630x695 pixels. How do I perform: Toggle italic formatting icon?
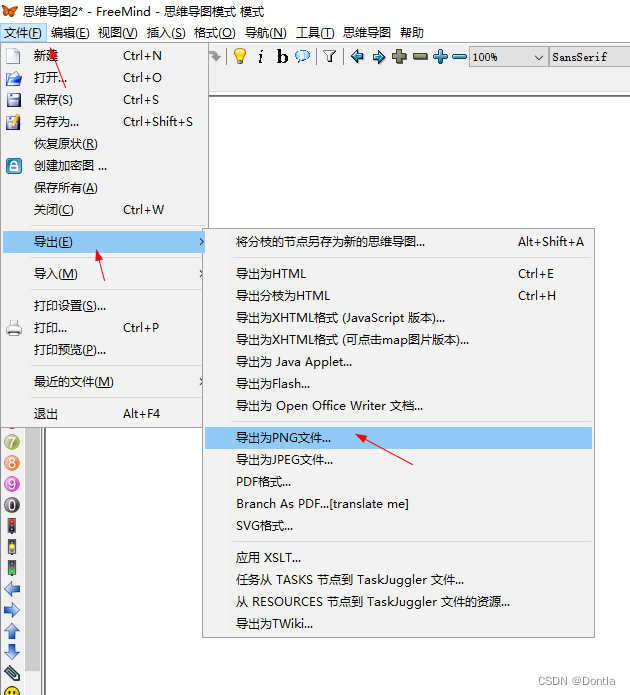click(261, 57)
